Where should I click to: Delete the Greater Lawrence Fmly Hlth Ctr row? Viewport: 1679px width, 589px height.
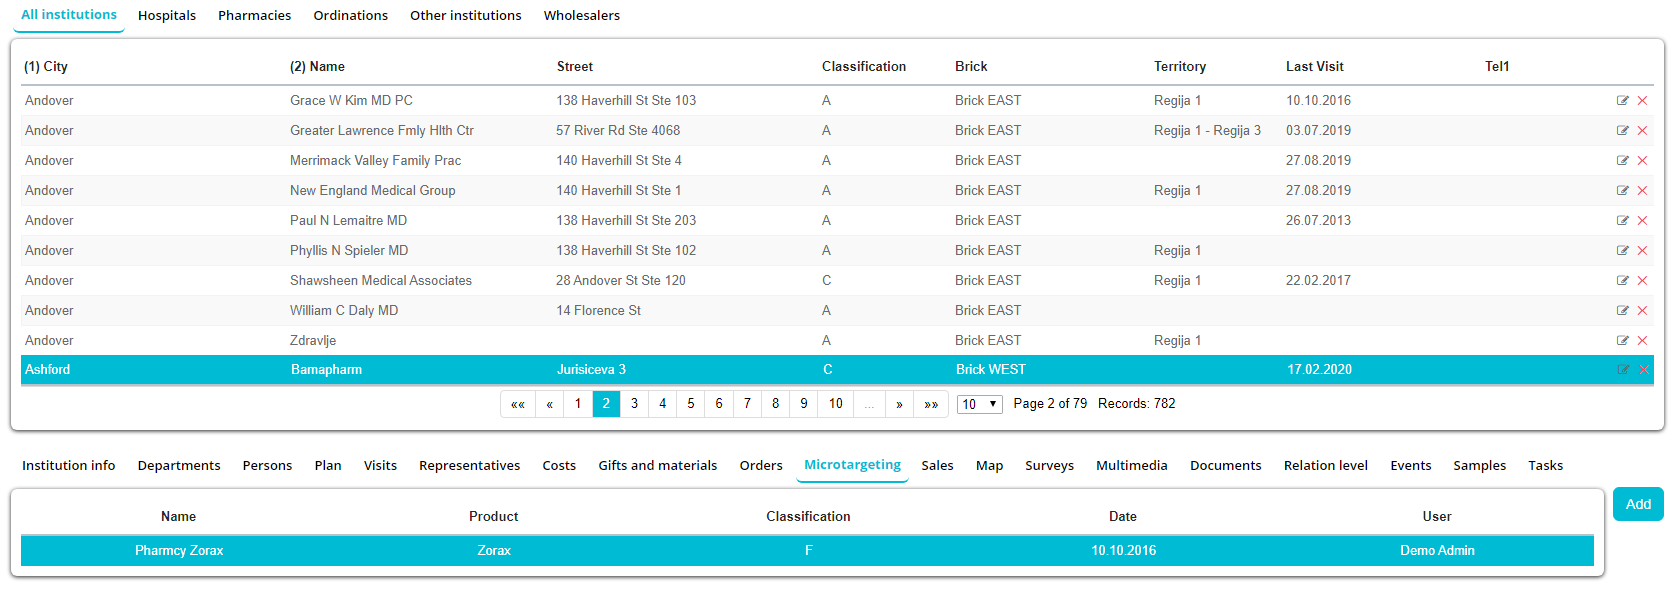1642,131
